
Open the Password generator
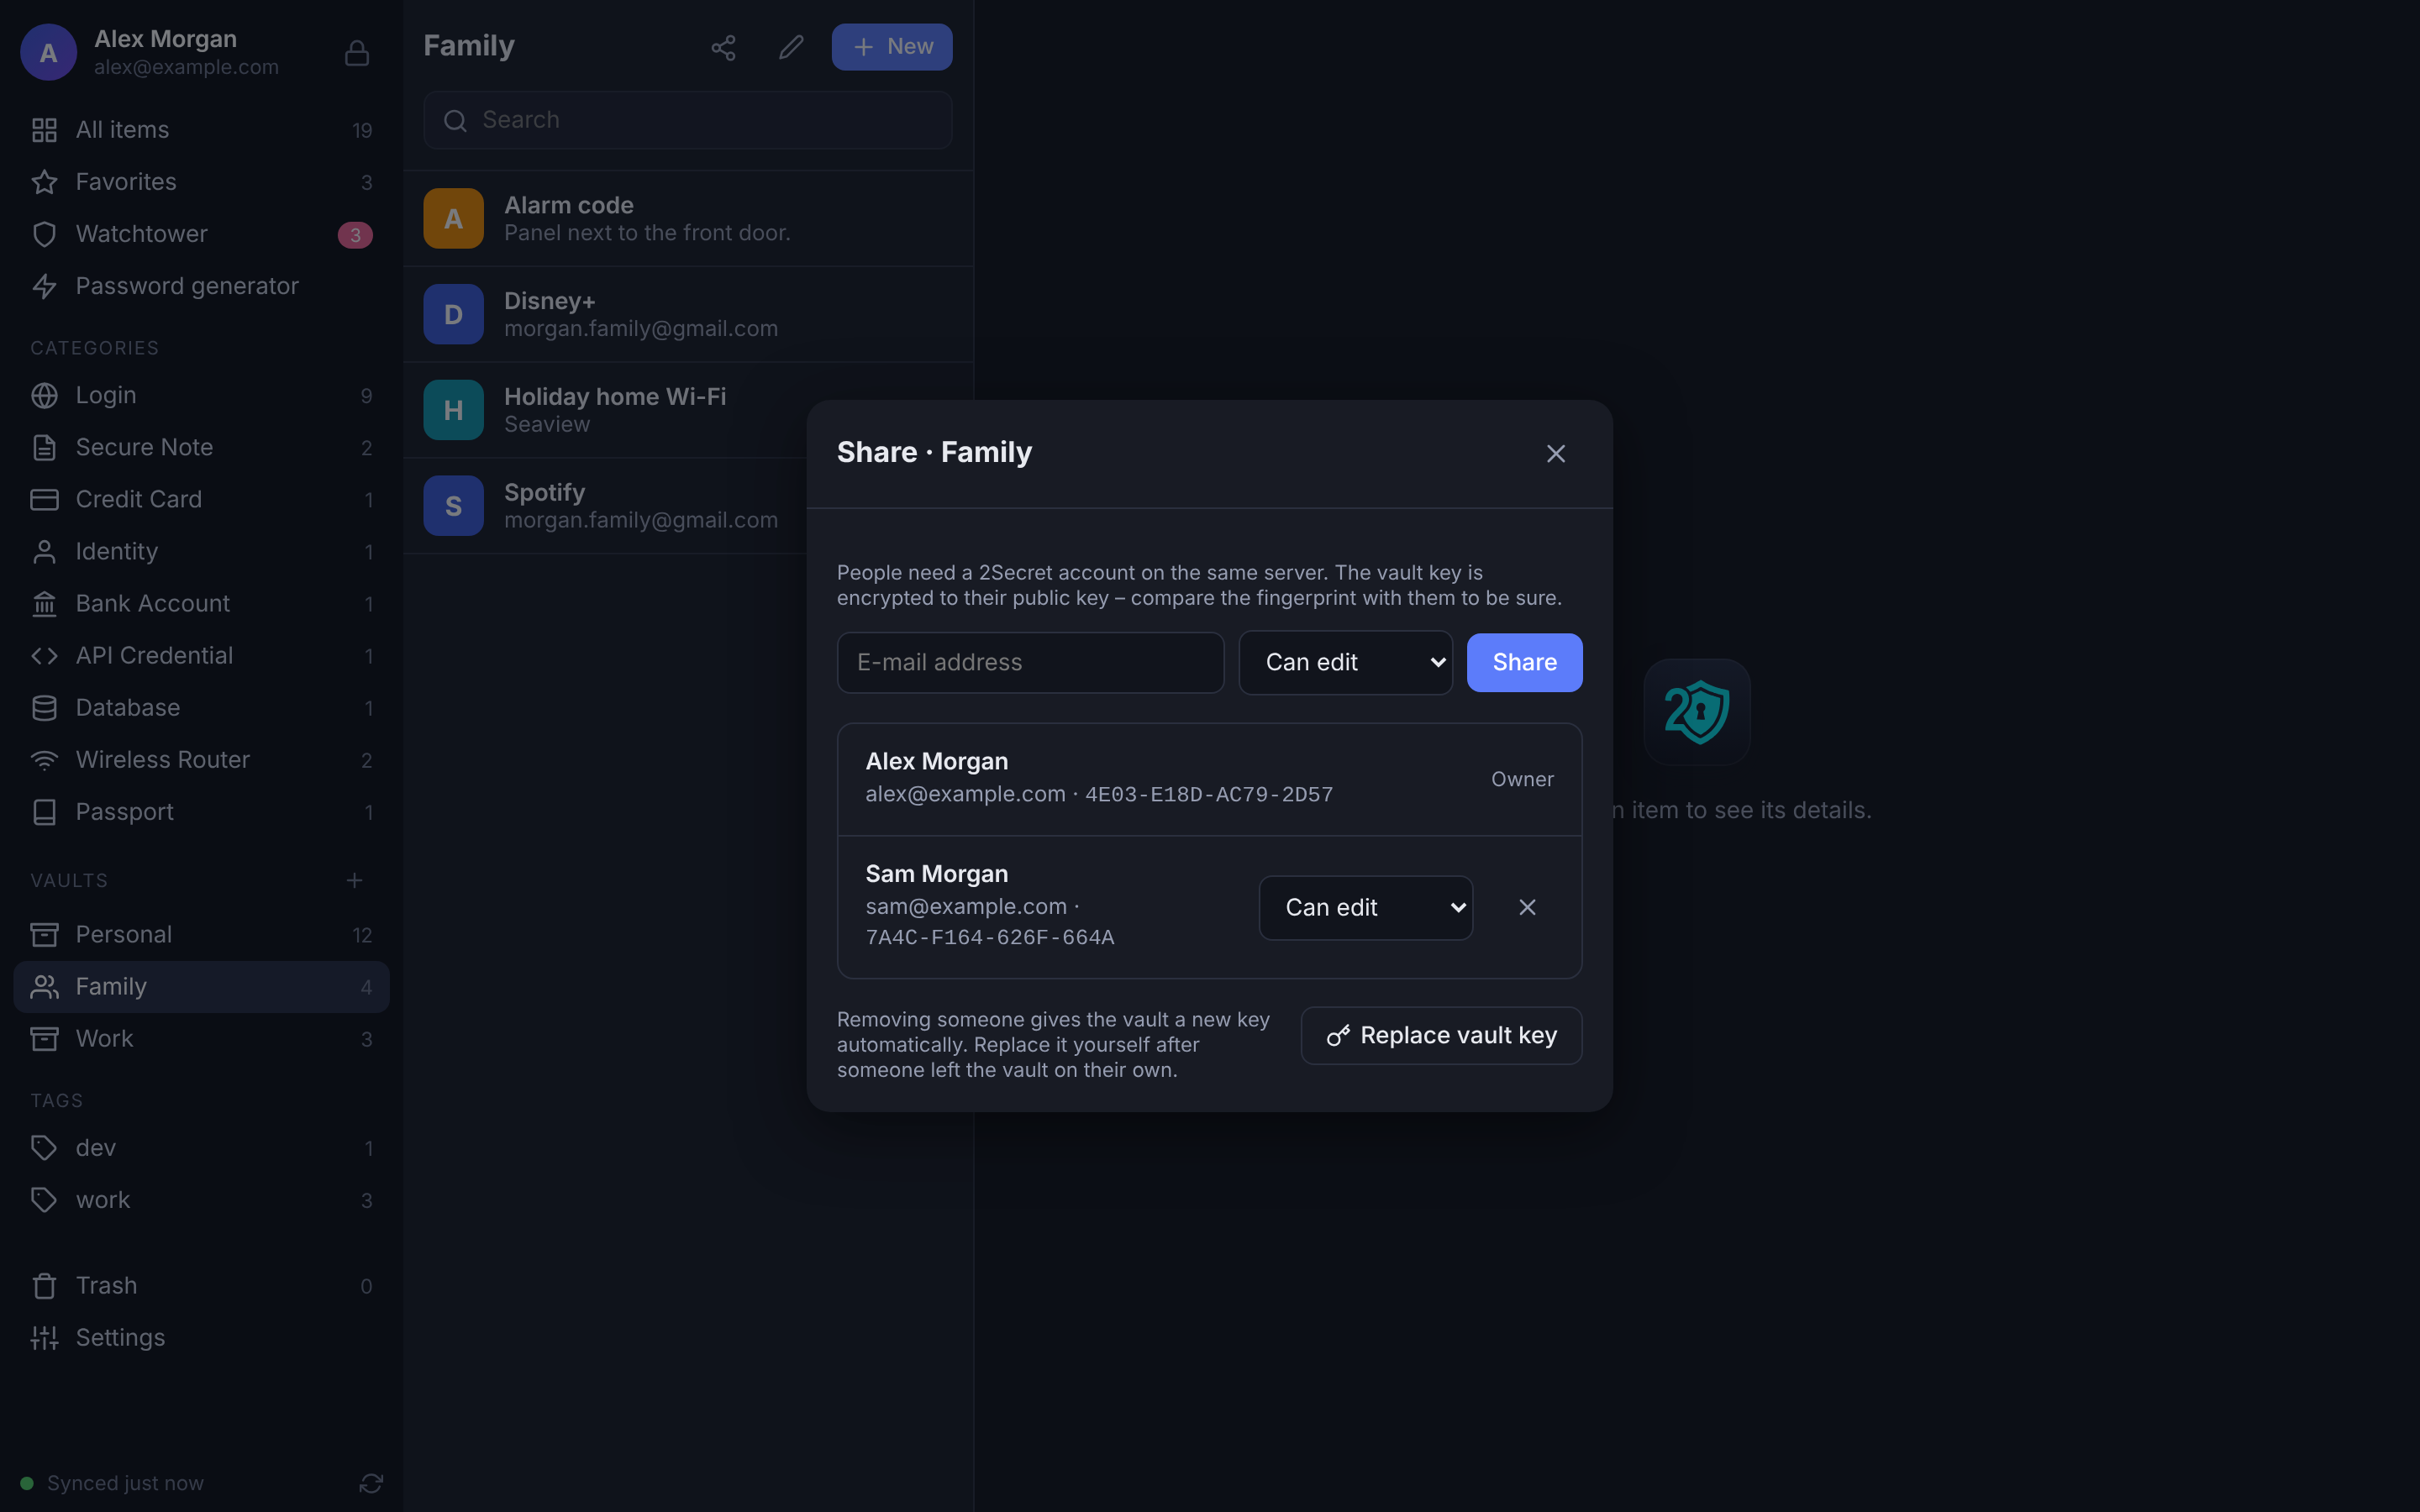pos(201,286)
